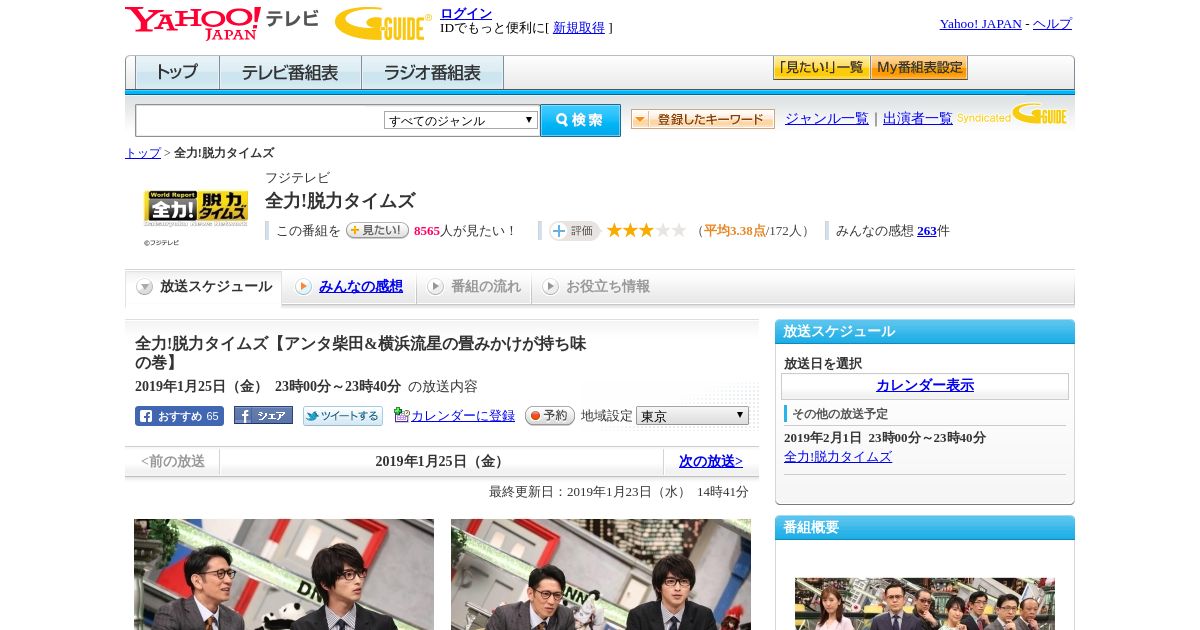Open the 263 みんなの感想 count link
Screen dimensions: 1200x630
[x=927, y=231]
